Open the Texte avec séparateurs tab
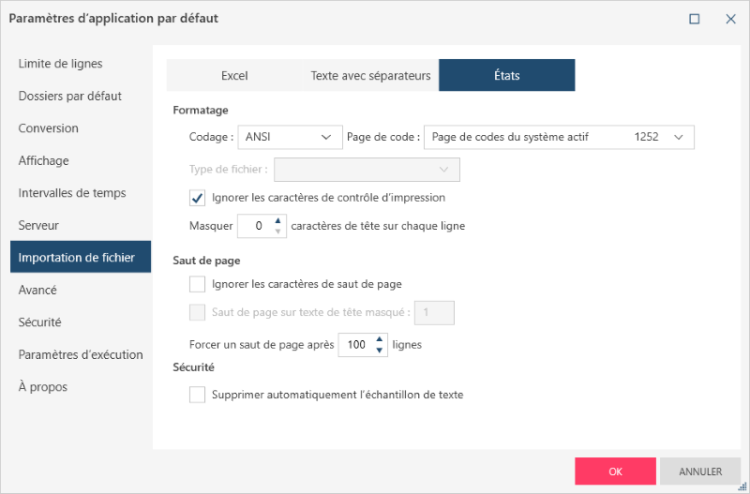This screenshot has height=494, width=750. 370,75
